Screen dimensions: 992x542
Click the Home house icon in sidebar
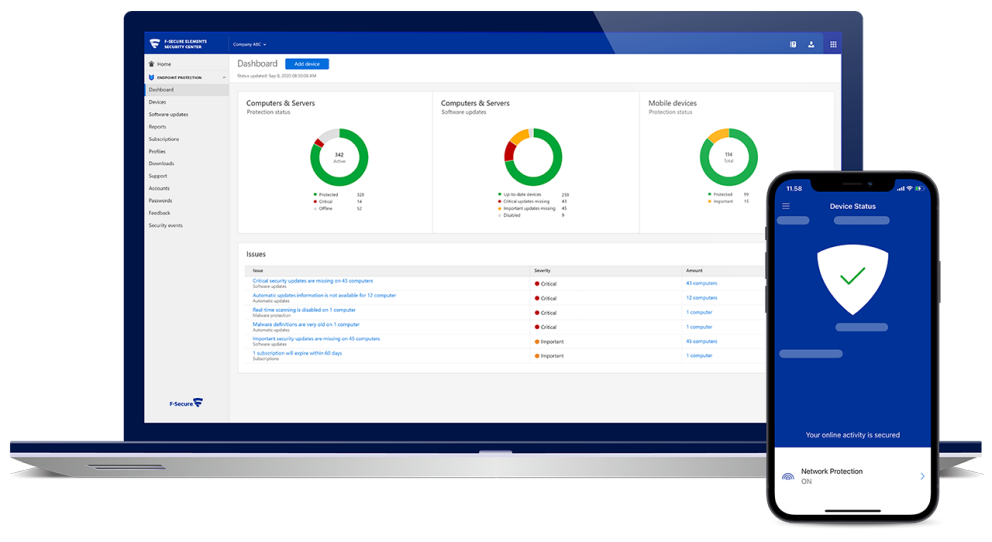151,64
